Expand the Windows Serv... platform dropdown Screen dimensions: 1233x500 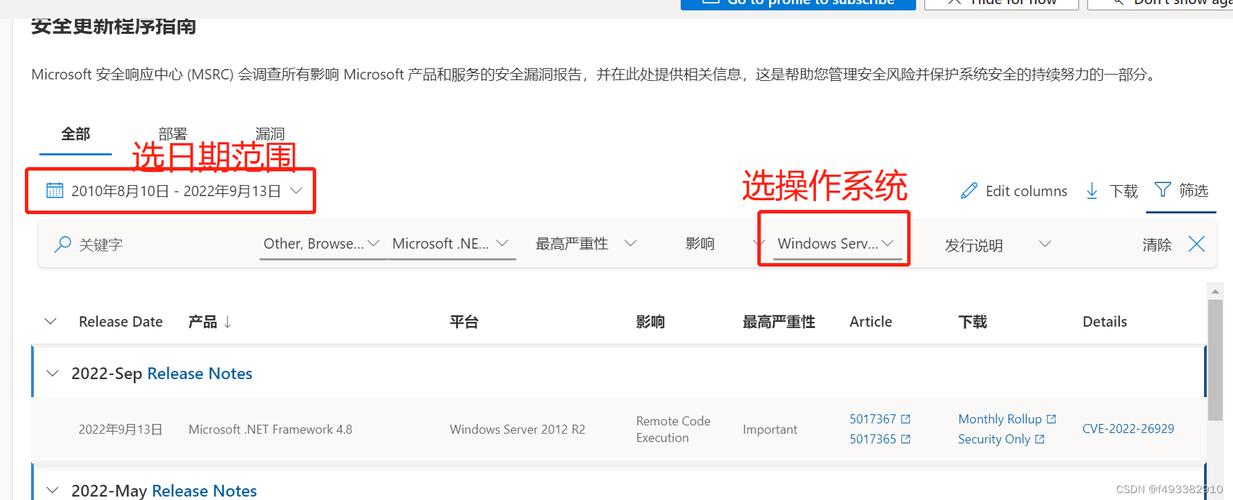coord(835,244)
